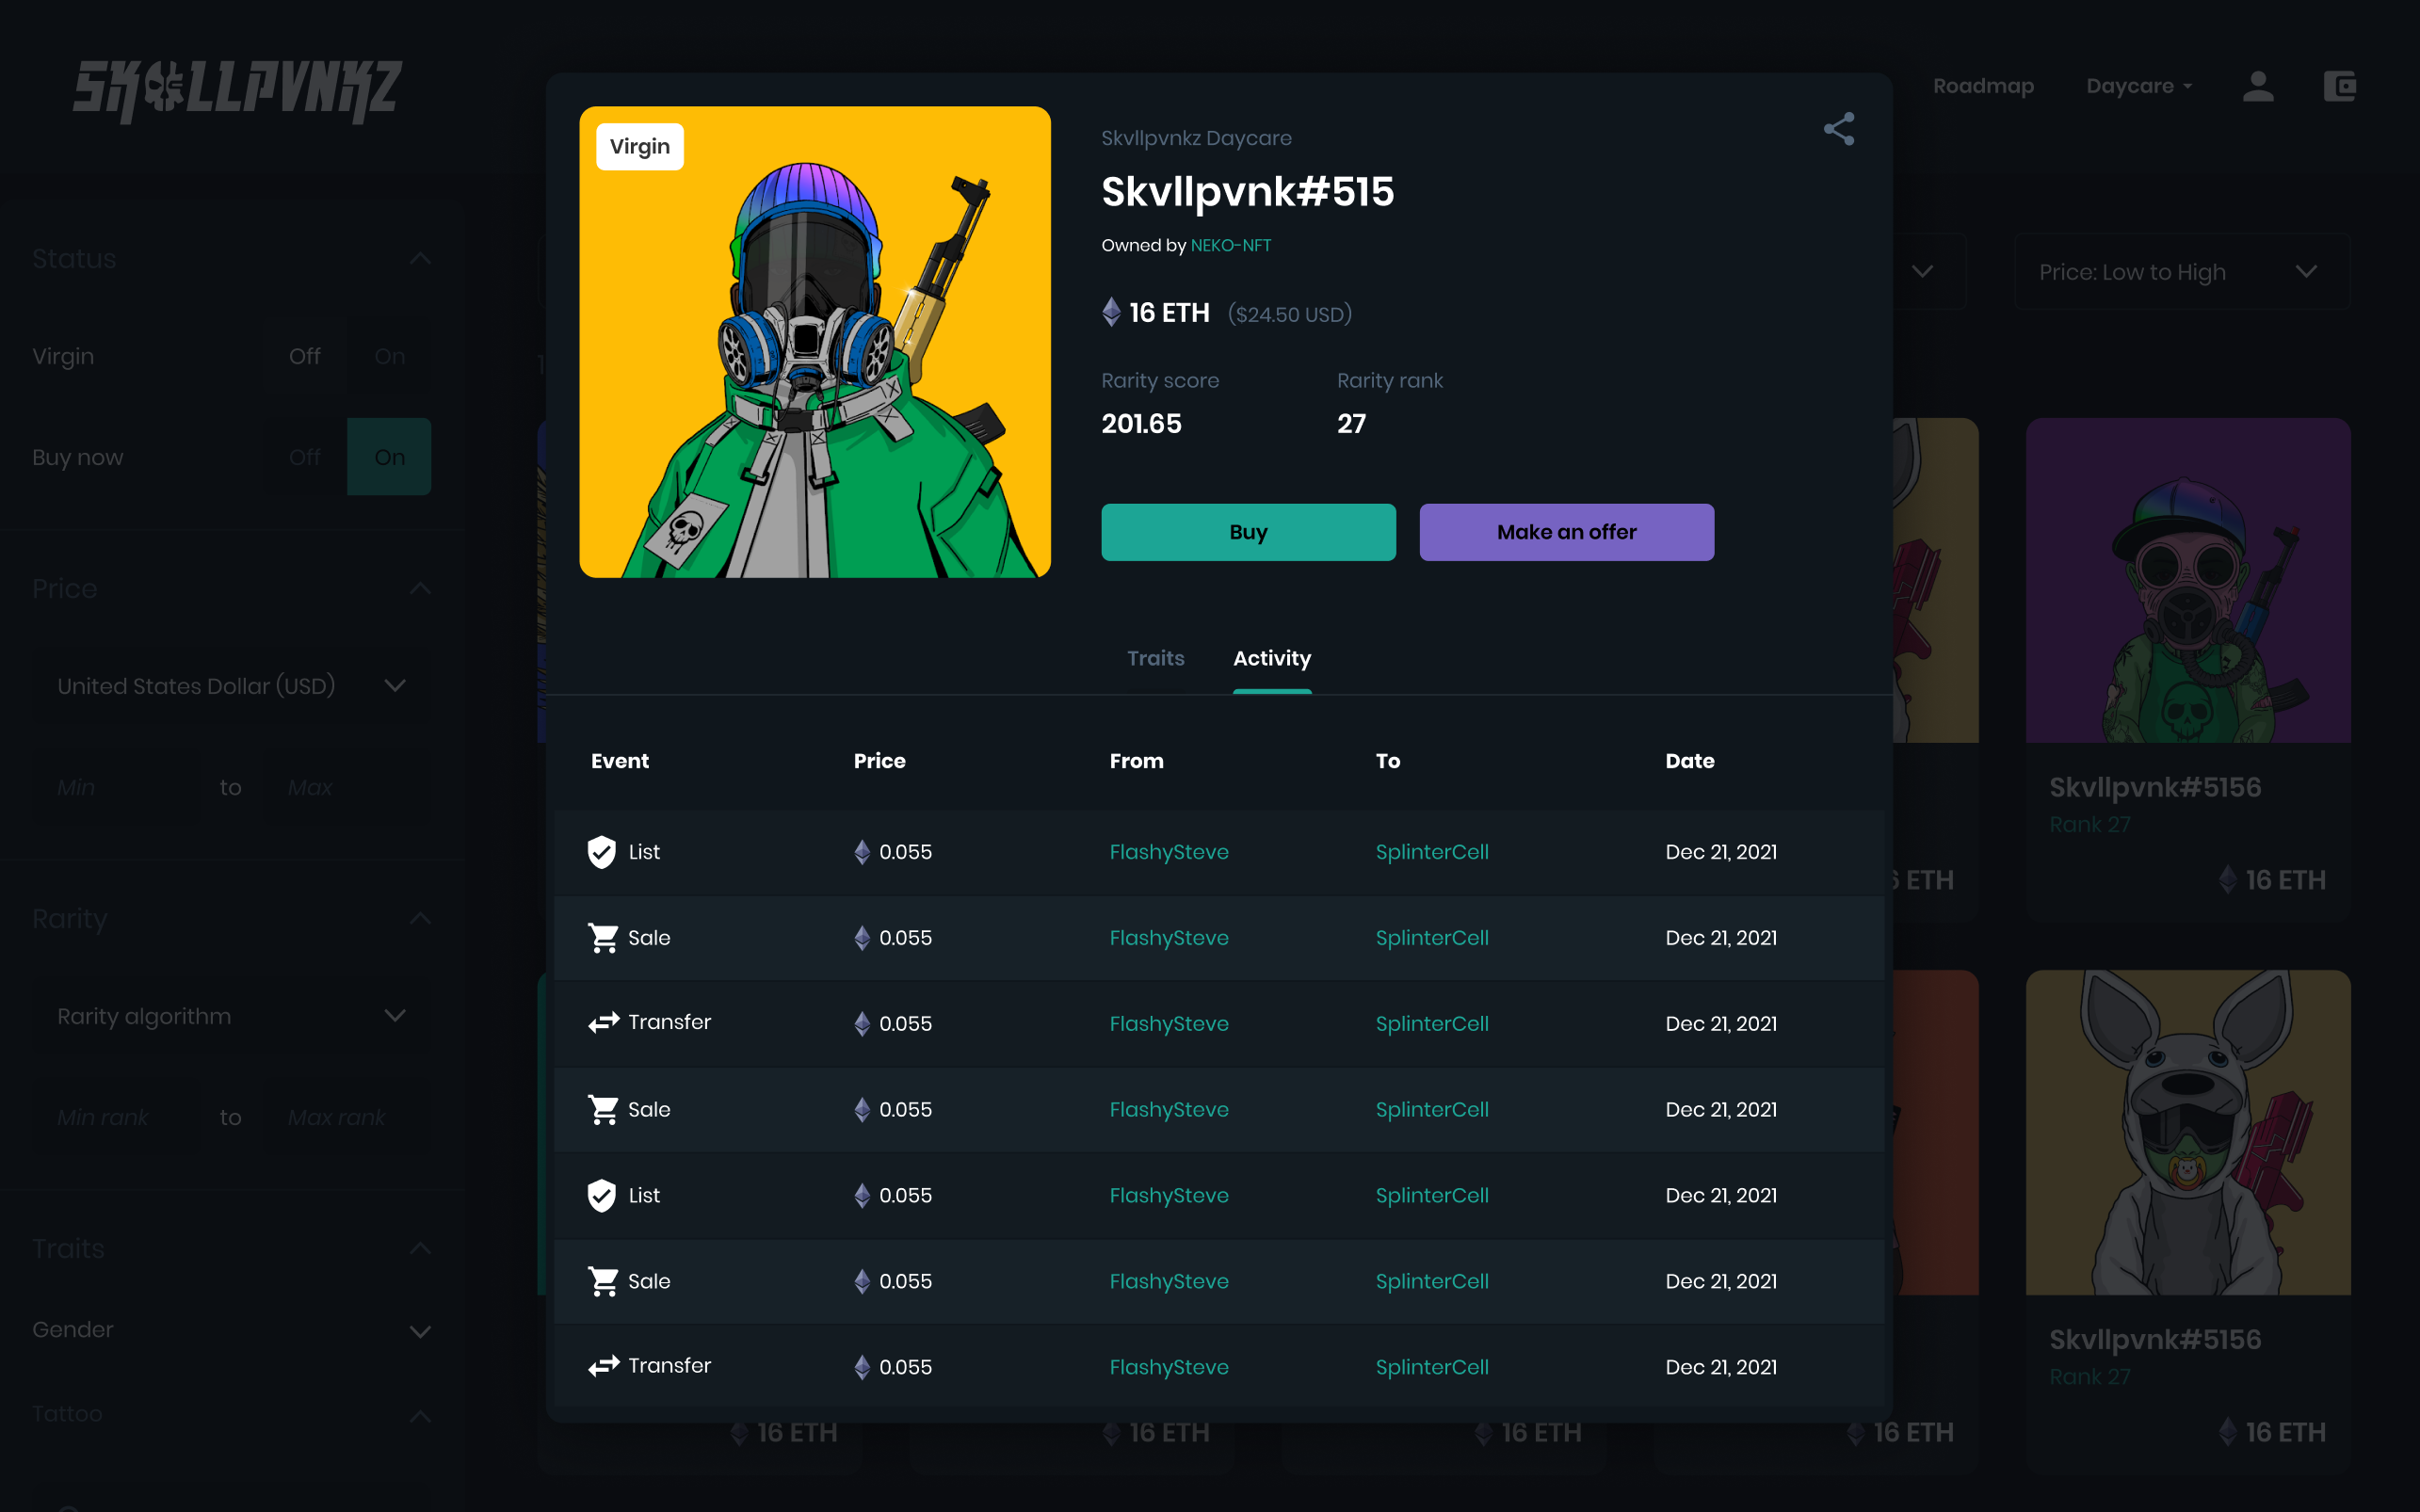2420x1512 pixels.
Task: Turn Buy now filter Off
Action: point(305,457)
